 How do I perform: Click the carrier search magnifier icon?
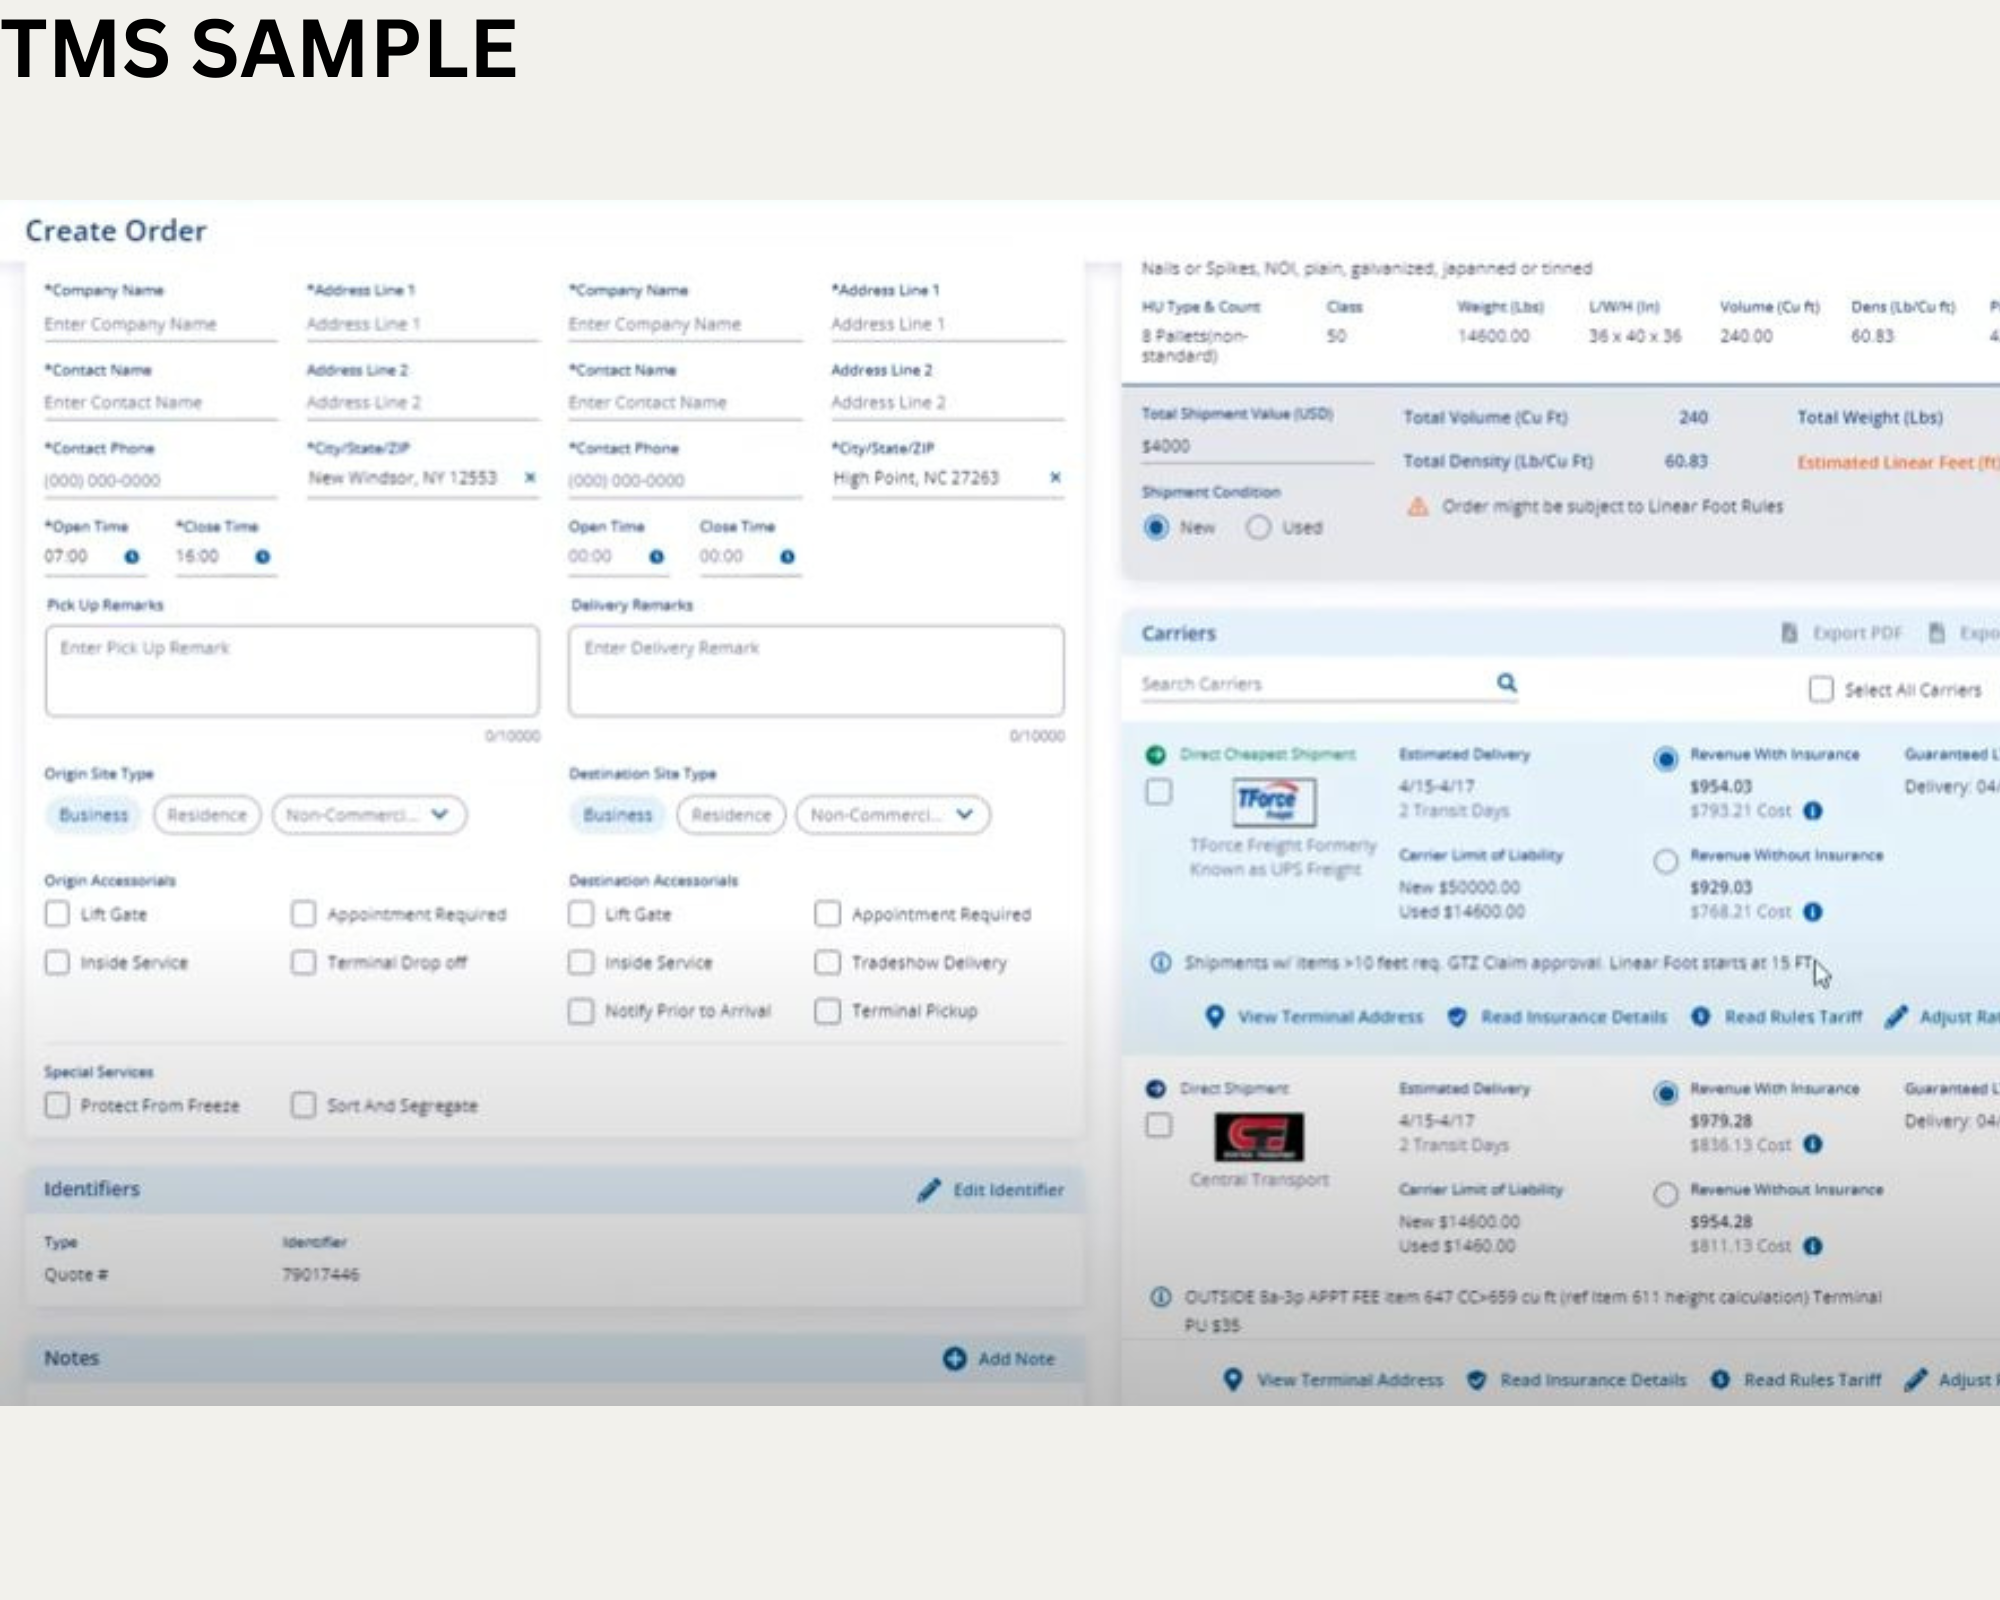coord(1506,683)
